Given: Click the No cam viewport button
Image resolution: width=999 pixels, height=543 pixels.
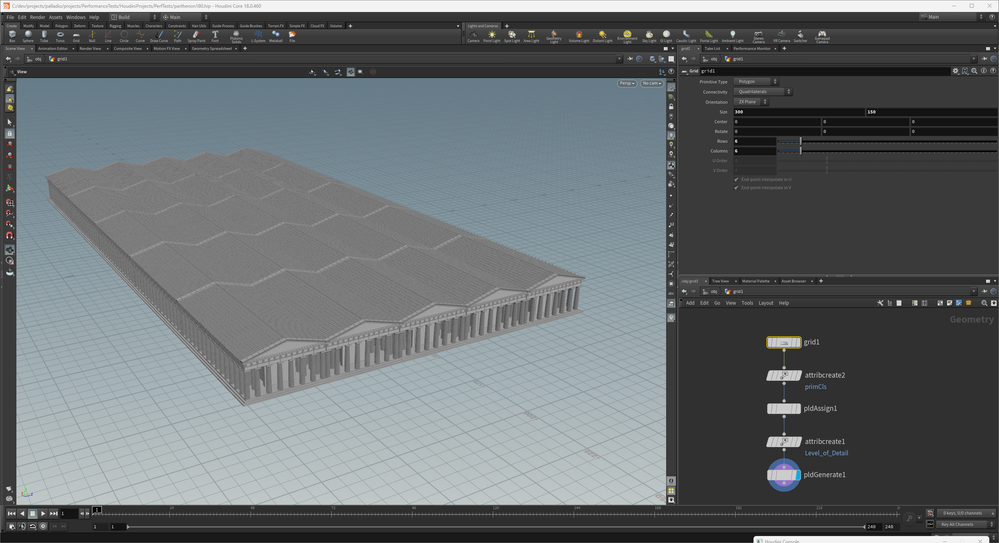Looking at the screenshot, I should [651, 83].
